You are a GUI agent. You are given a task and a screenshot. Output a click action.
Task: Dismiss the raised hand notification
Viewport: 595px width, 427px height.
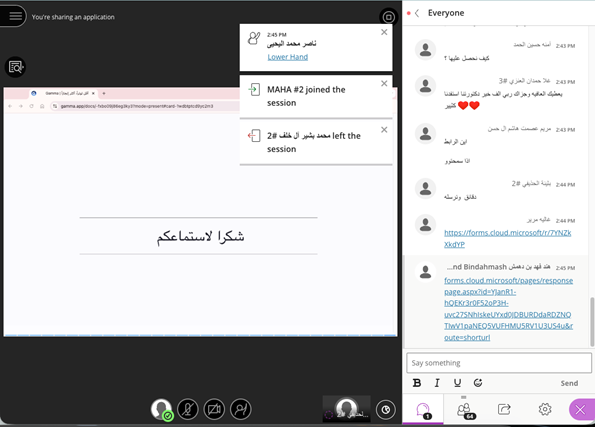pyautogui.click(x=384, y=32)
